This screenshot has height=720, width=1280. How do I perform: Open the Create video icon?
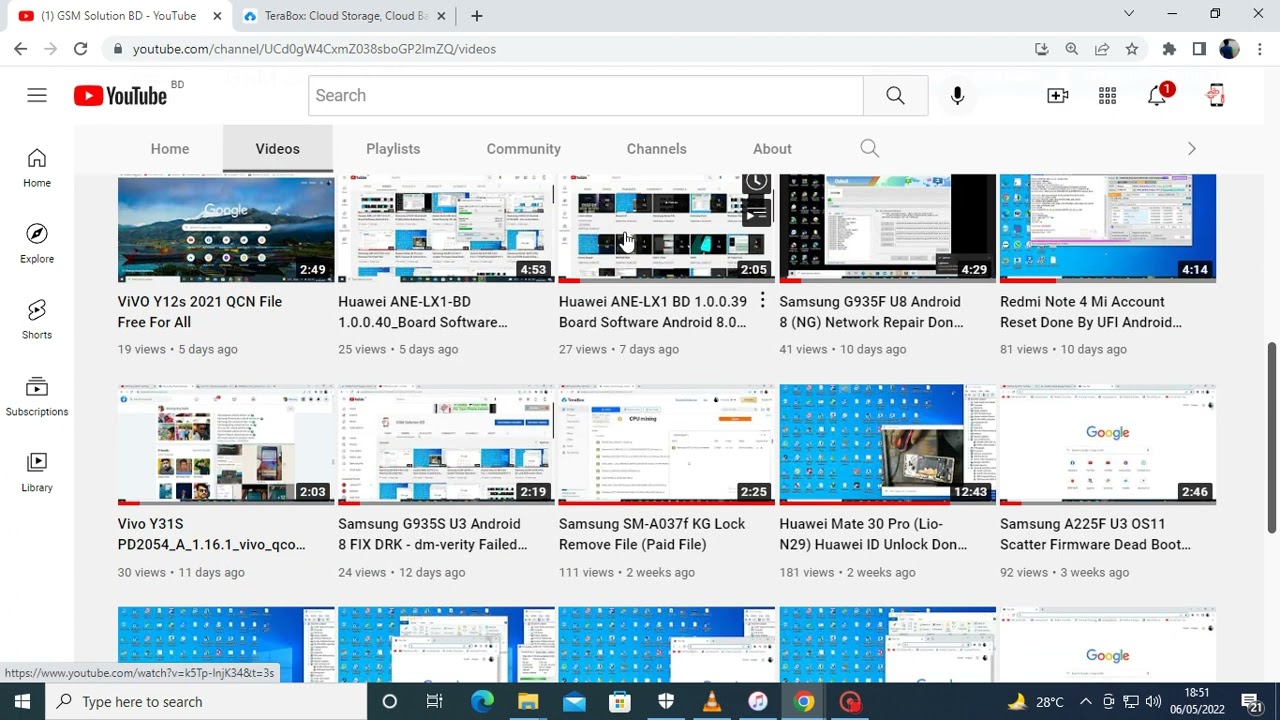[1057, 95]
